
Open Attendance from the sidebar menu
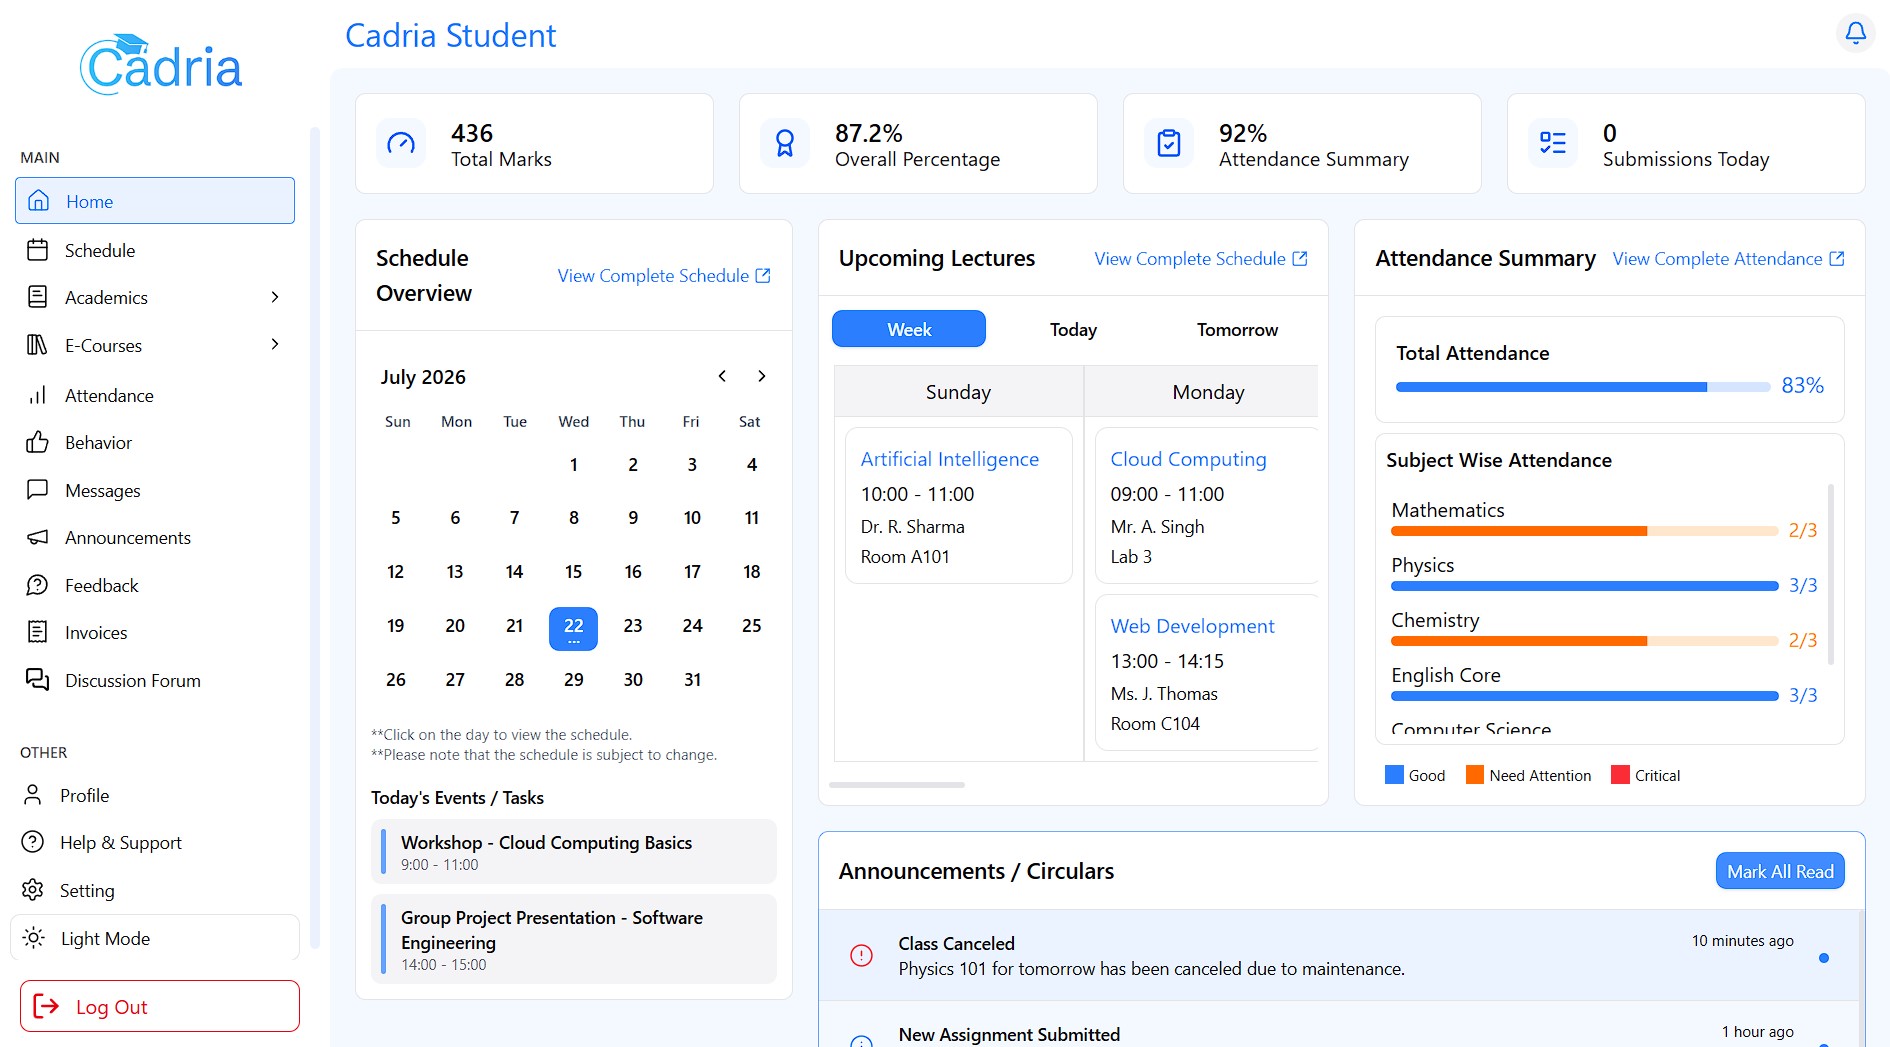coord(155,395)
